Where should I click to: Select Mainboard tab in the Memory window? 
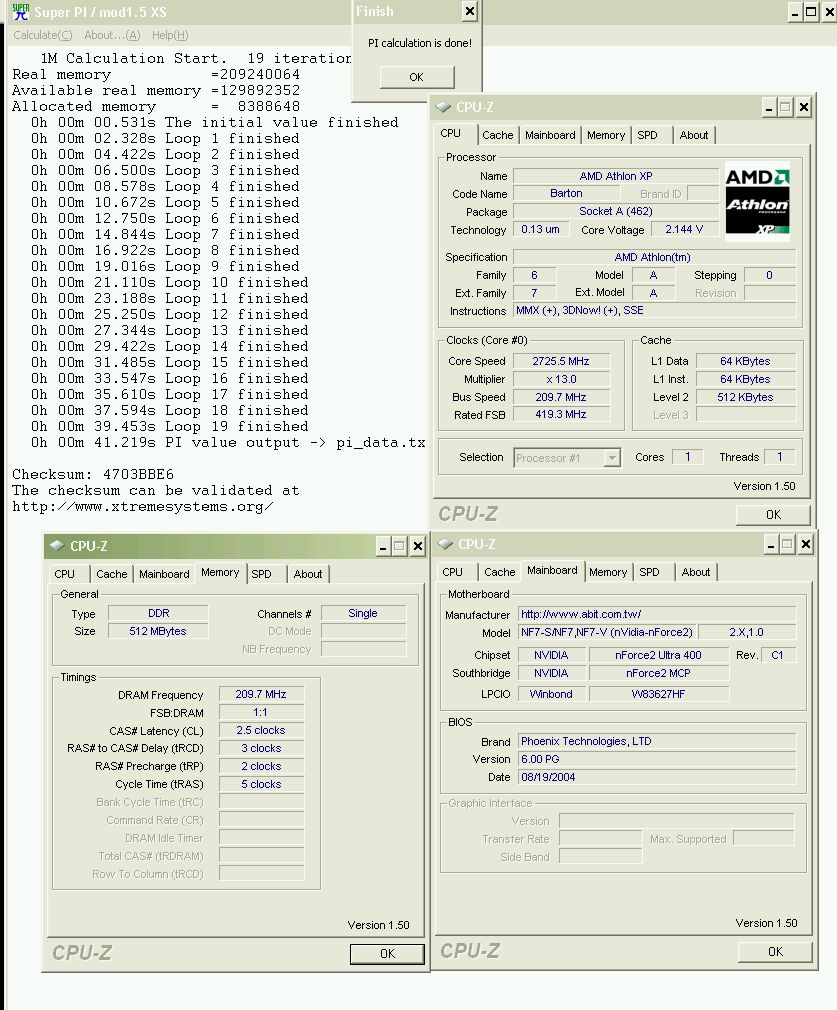[164, 574]
